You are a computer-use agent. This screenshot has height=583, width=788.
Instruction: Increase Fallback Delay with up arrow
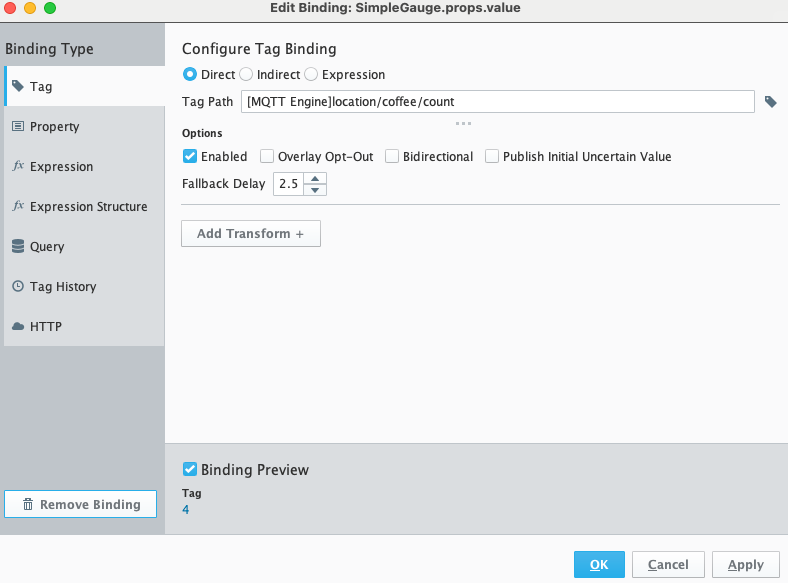315,178
